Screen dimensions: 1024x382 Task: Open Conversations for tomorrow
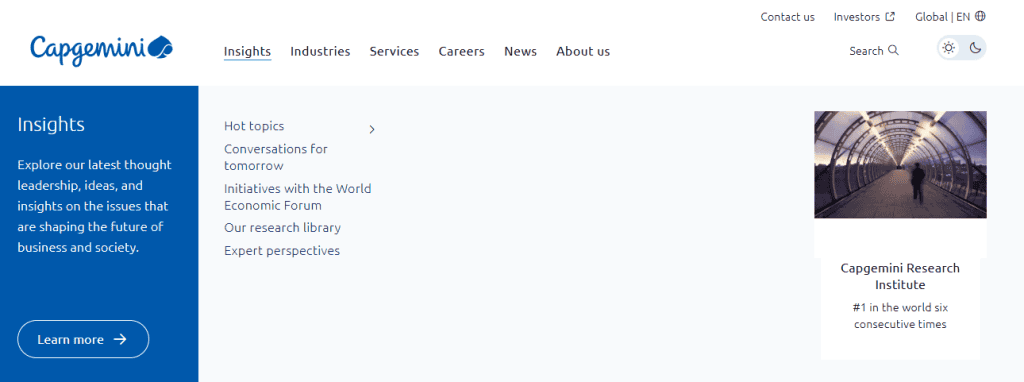276,157
